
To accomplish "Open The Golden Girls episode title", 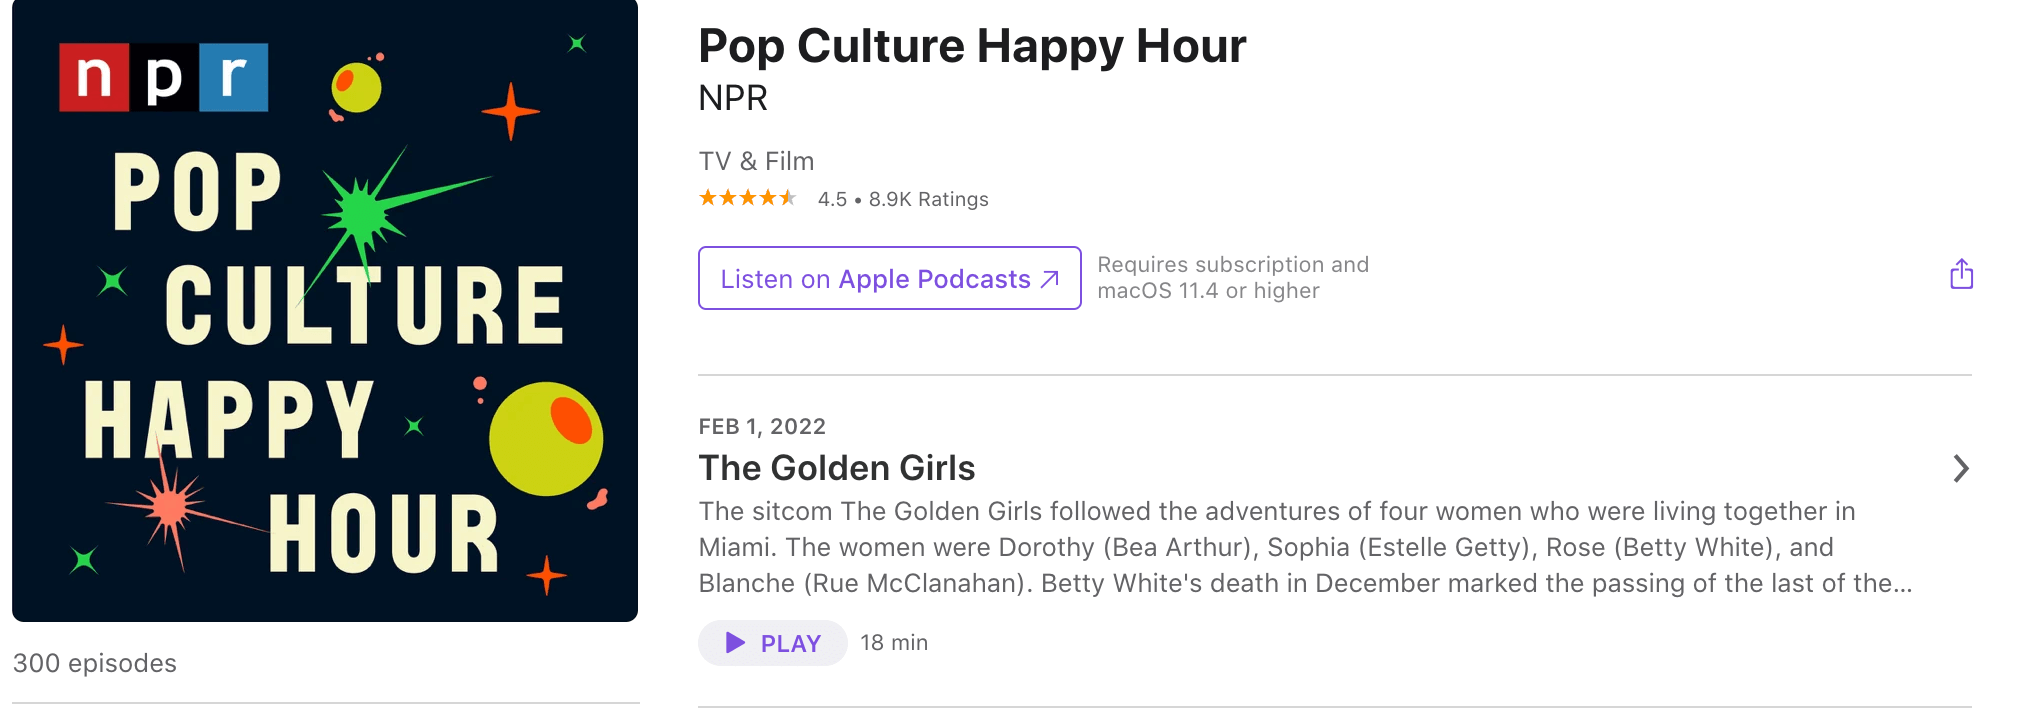I will pos(836,468).
